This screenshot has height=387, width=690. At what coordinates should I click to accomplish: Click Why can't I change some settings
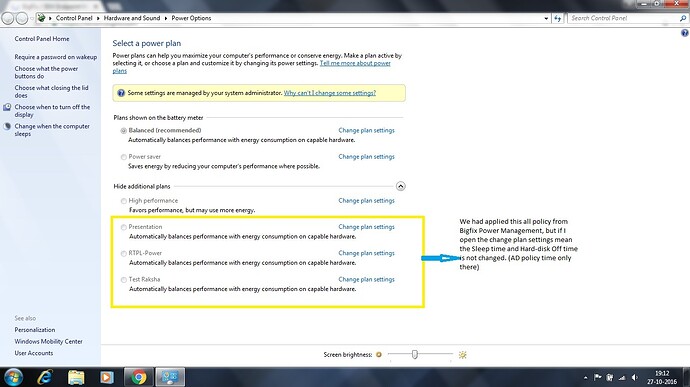(x=330, y=93)
